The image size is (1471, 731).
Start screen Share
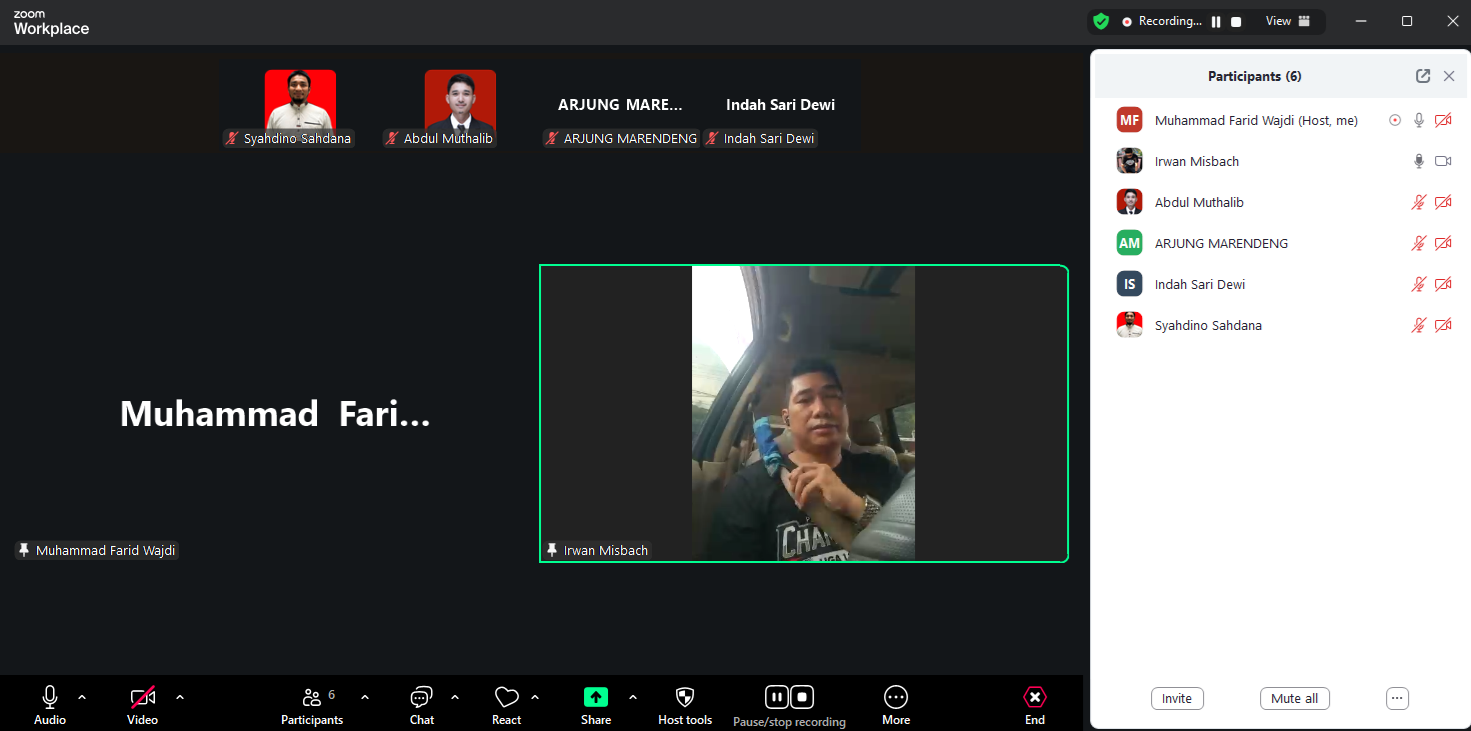[x=596, y=704]
